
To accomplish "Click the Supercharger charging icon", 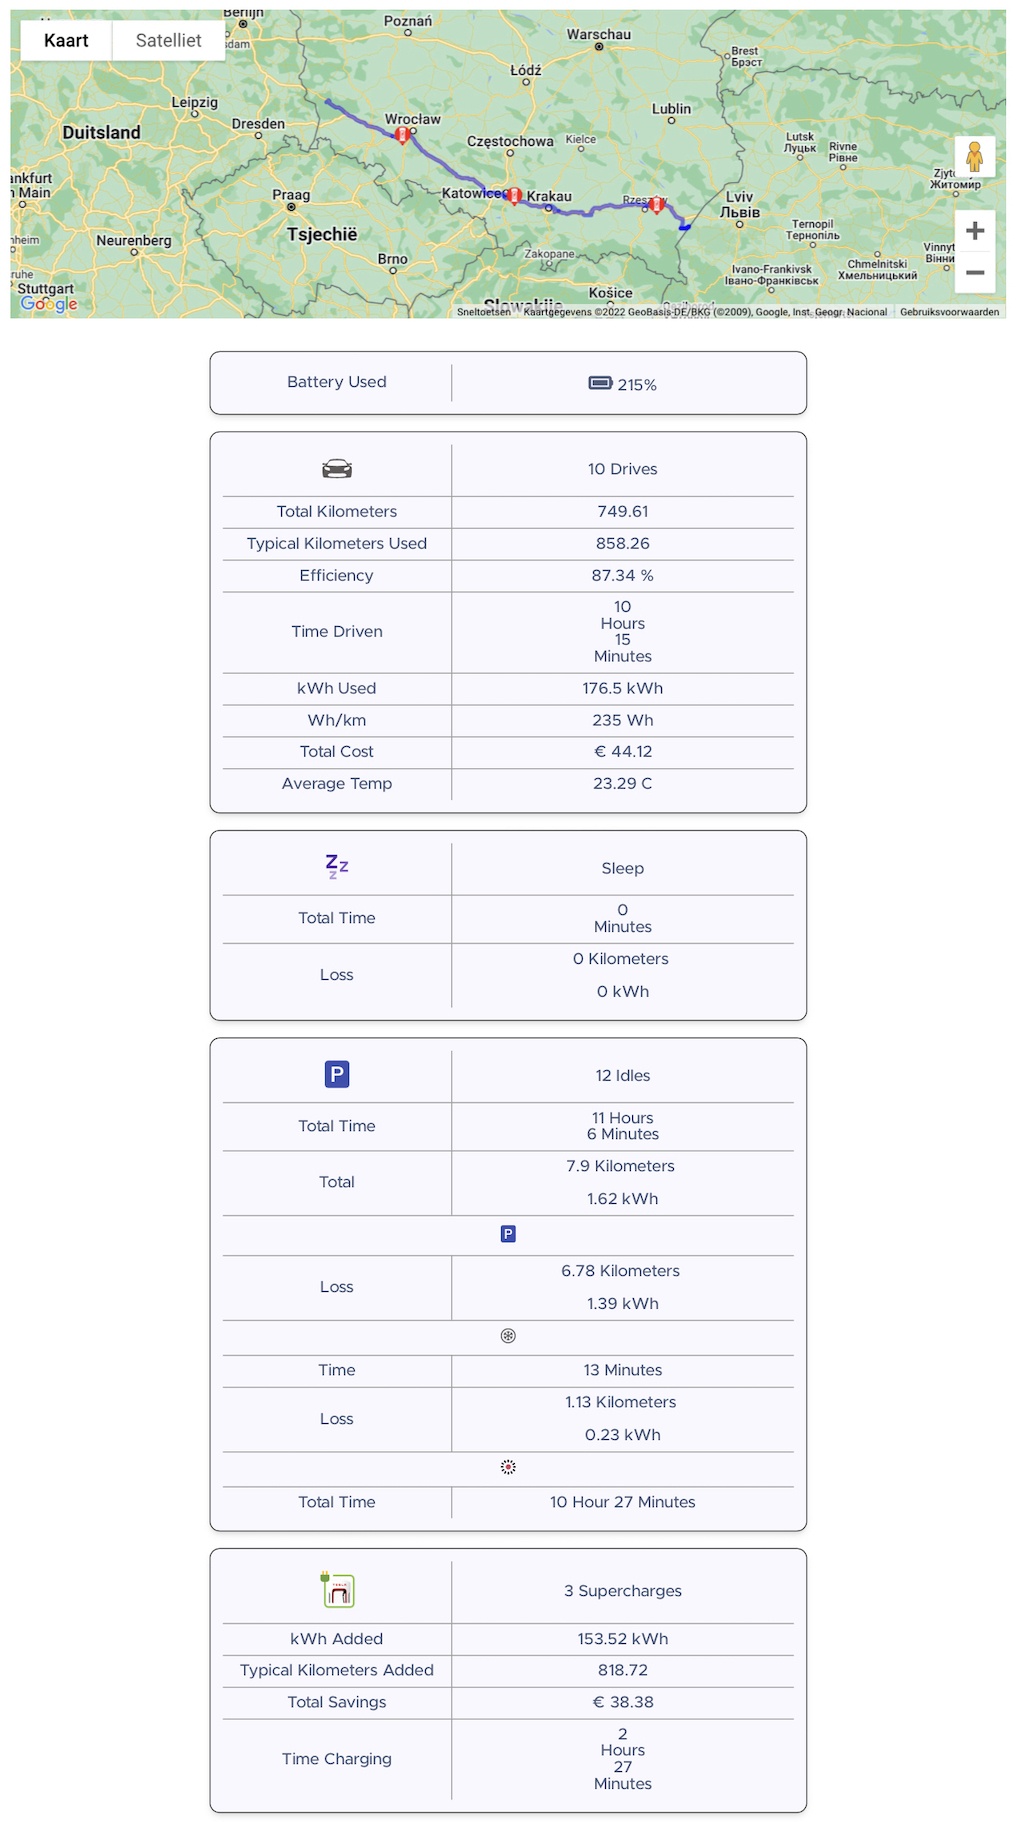I will coord(336,1590).
